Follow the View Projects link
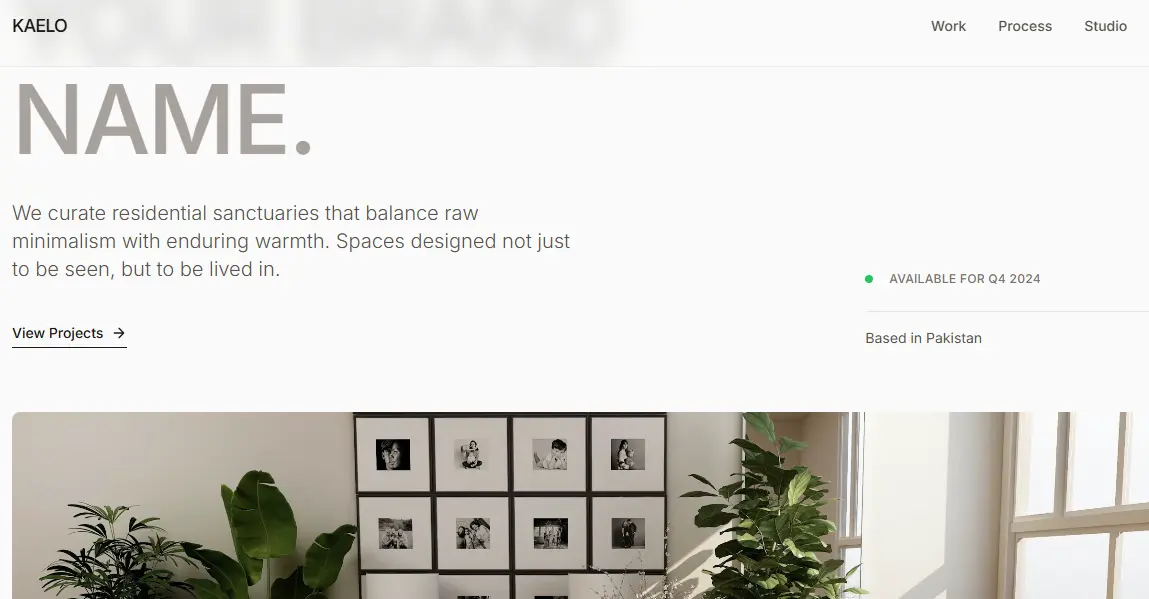The image size is (1149, 599). pyautogui.click(x=69, y=334)
